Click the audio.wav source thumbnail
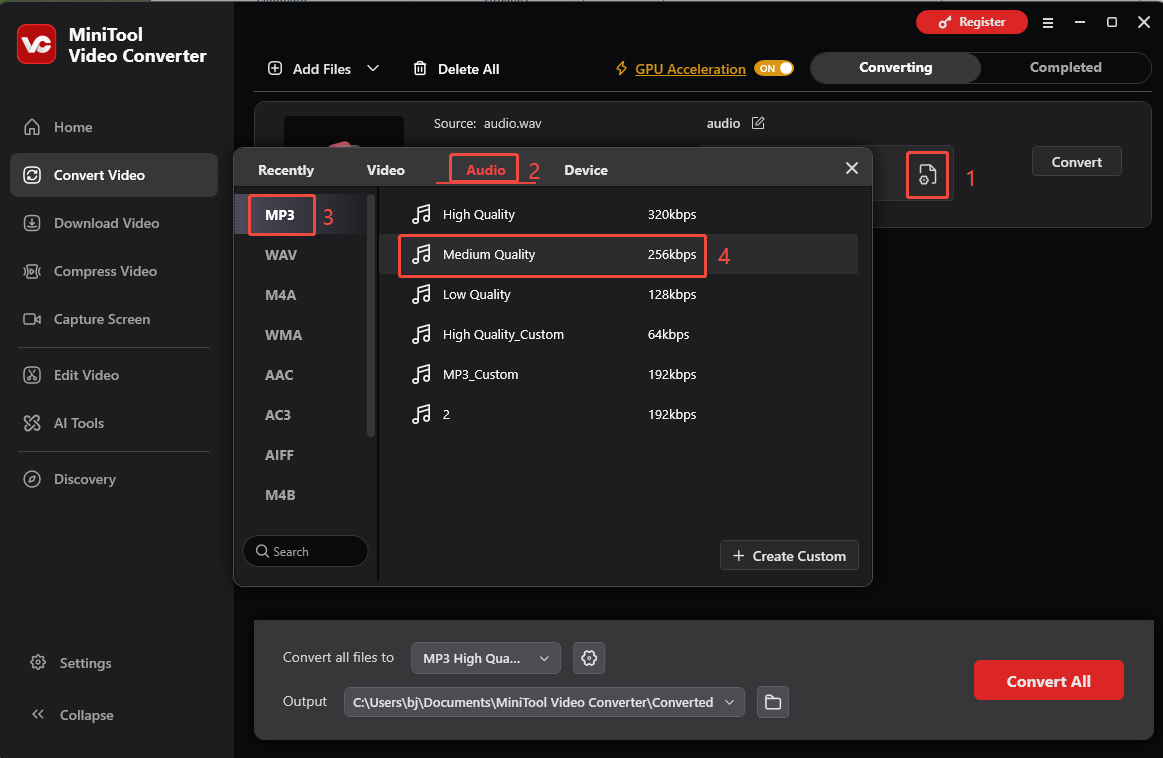The image size is (1163, 758). pos(344,132)
